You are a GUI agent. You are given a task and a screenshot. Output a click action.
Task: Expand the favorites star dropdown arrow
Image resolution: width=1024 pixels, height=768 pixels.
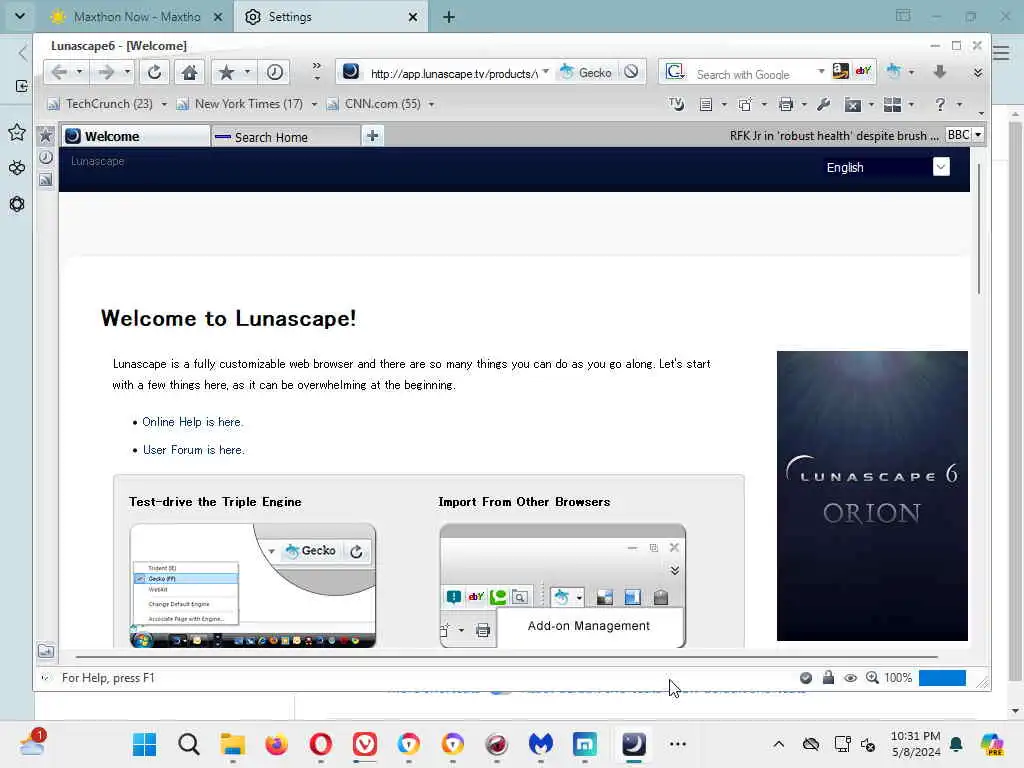coord(248,72)
